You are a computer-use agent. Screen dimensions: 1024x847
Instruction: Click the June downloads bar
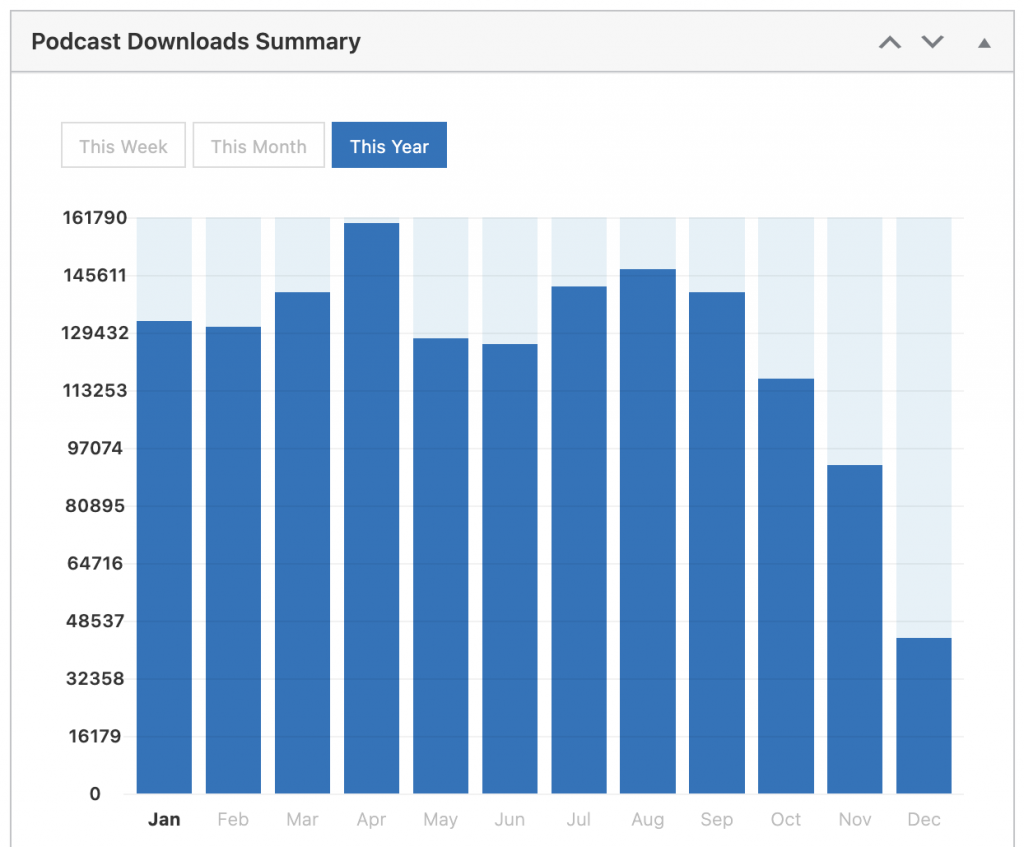coord(509,569)
